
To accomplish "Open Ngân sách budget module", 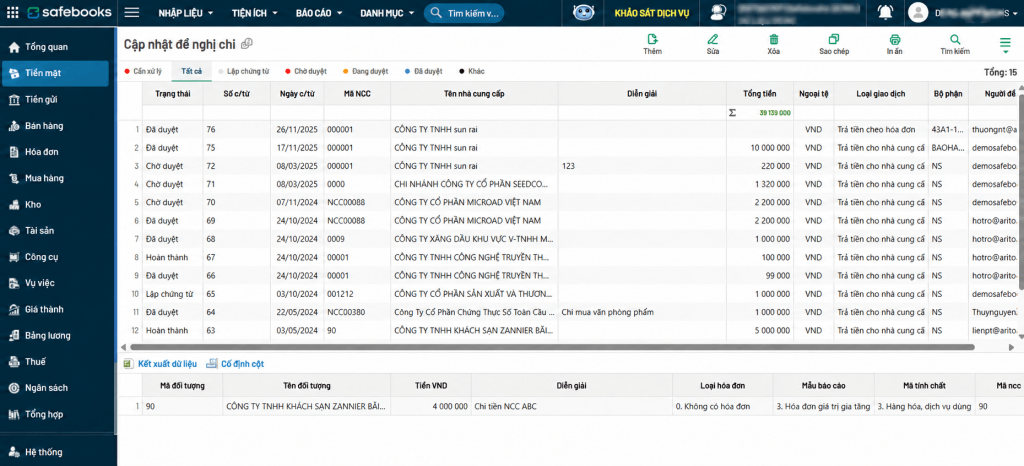I will 55,388.
